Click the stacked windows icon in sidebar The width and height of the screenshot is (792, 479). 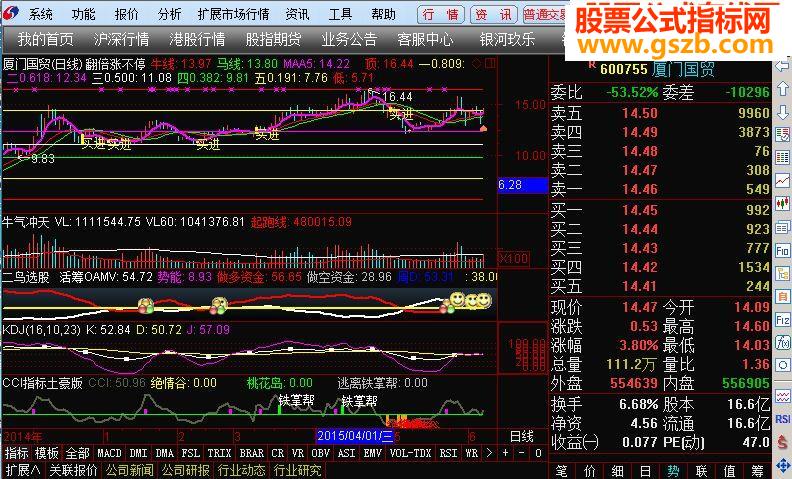(782, 227)
